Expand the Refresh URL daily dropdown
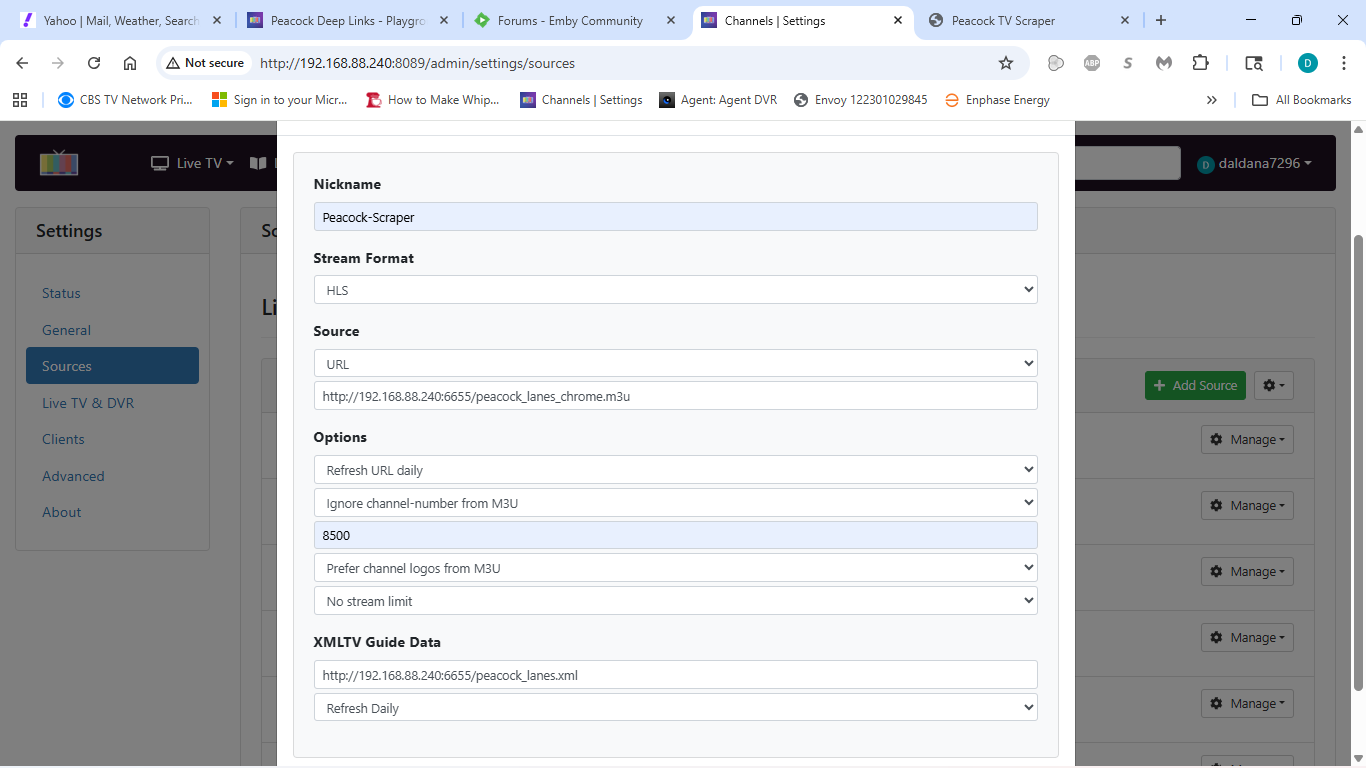This screenshot has width=1366, height=768. pyautogui.click(x=675, y=470)
